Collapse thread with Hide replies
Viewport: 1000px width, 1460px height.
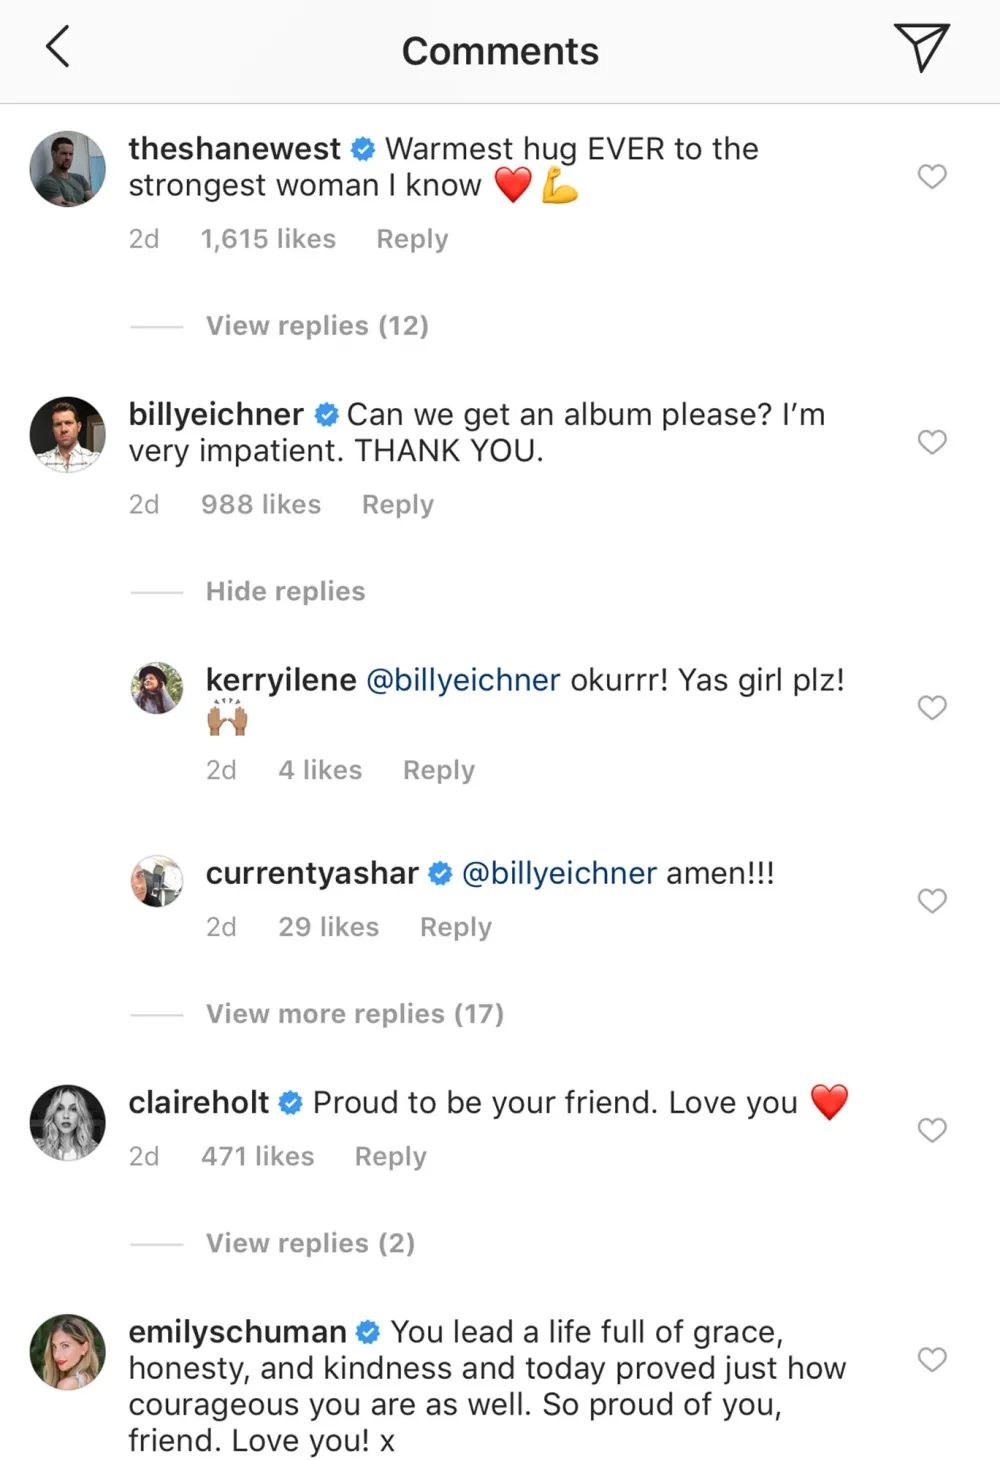tap(285, 592)
